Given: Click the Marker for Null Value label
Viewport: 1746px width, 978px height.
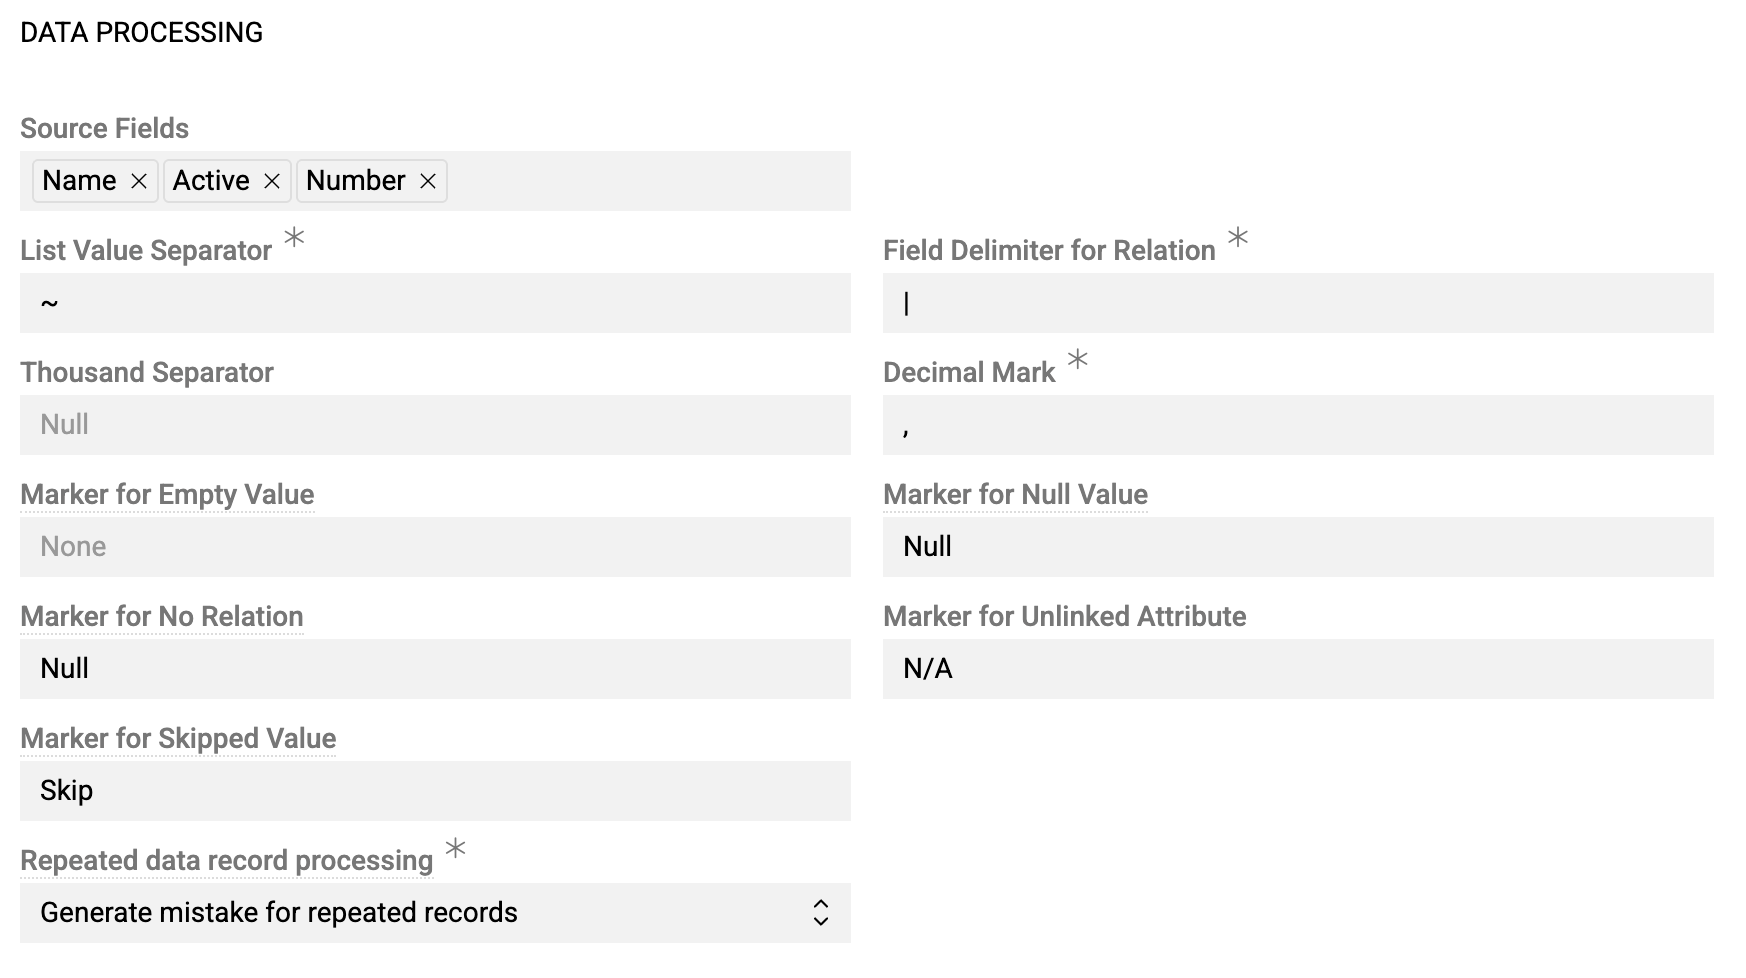Looking at the screenshot, I should tap(1014, 494).
